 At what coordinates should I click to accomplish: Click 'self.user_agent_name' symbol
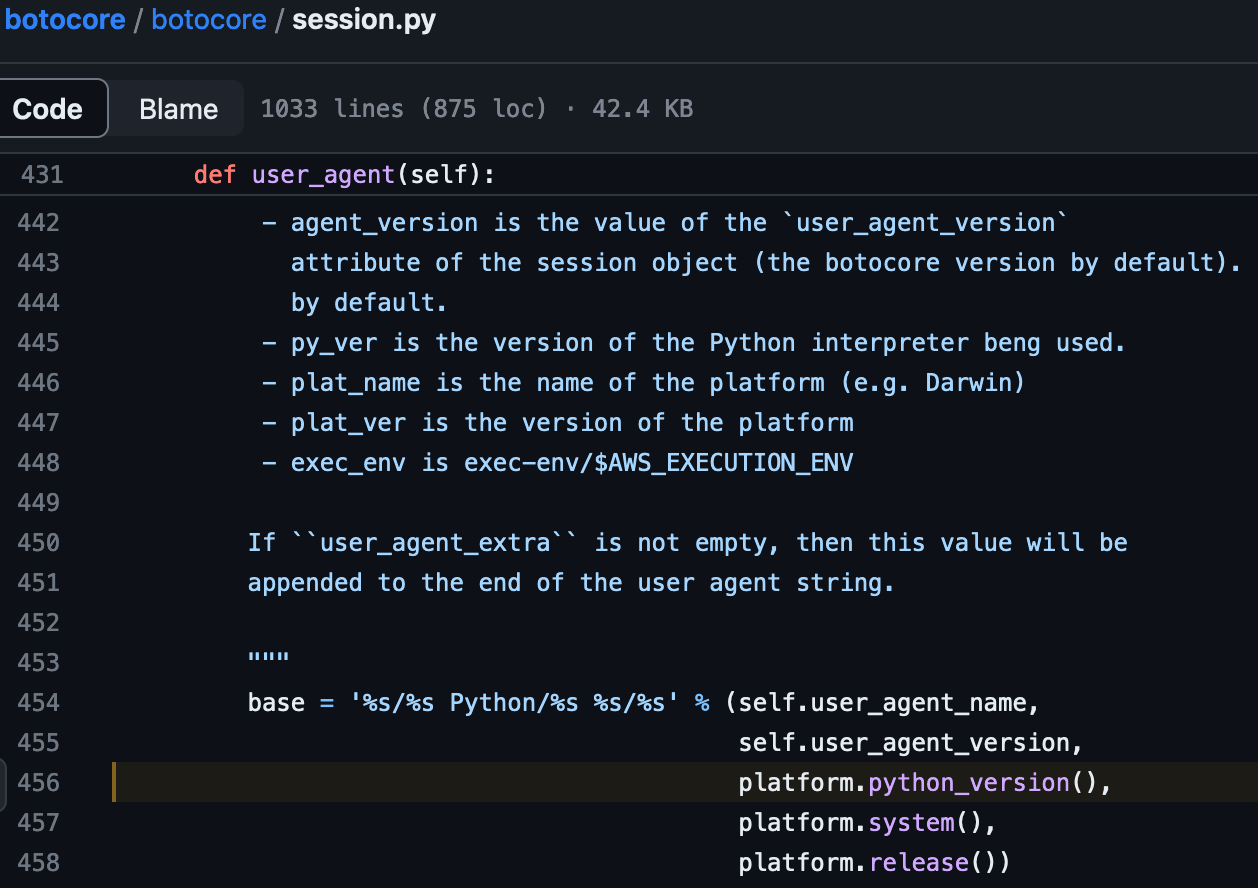[882, 702]
